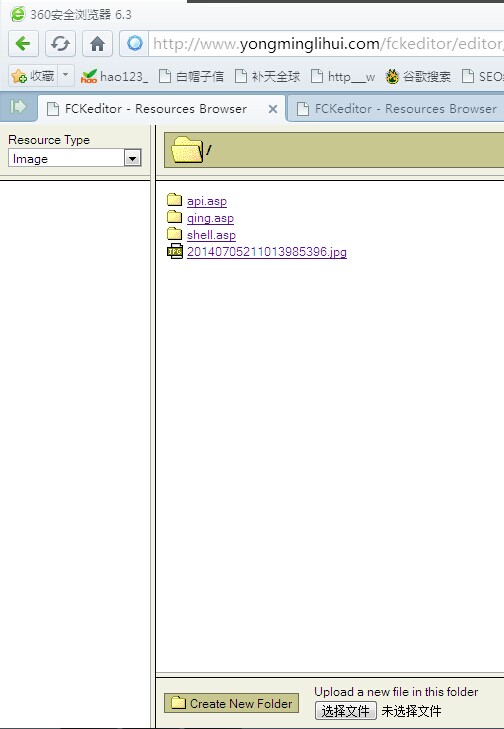The width and height of the screenshot is (504, 729).
Task: Click the 360 browser logo icon
Action: pyautogui.click(x=18, y=14)
